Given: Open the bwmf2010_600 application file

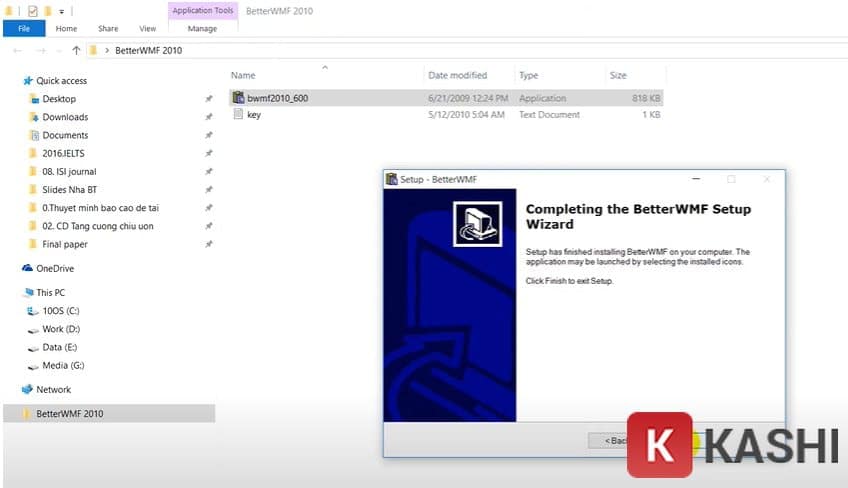Looking at the screenshot, I should [x=270, y=98].
